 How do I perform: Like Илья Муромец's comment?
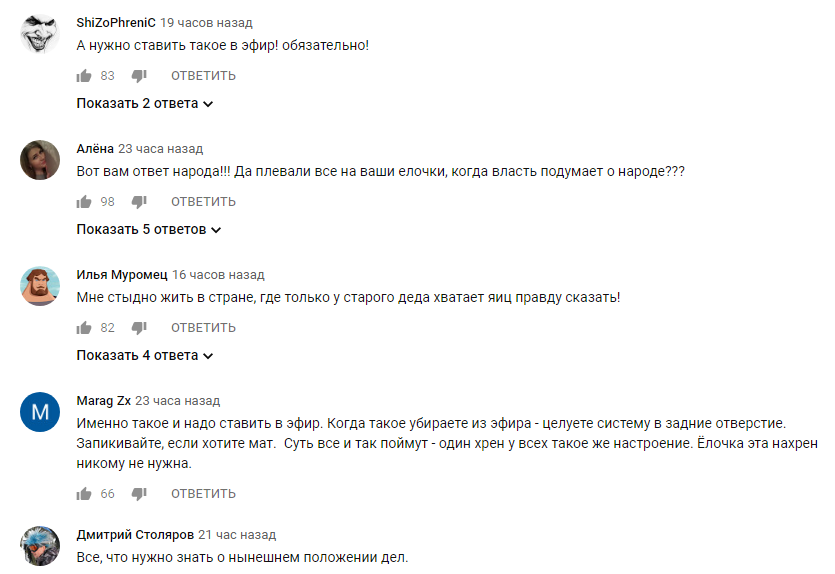click(x=84, y=327)
